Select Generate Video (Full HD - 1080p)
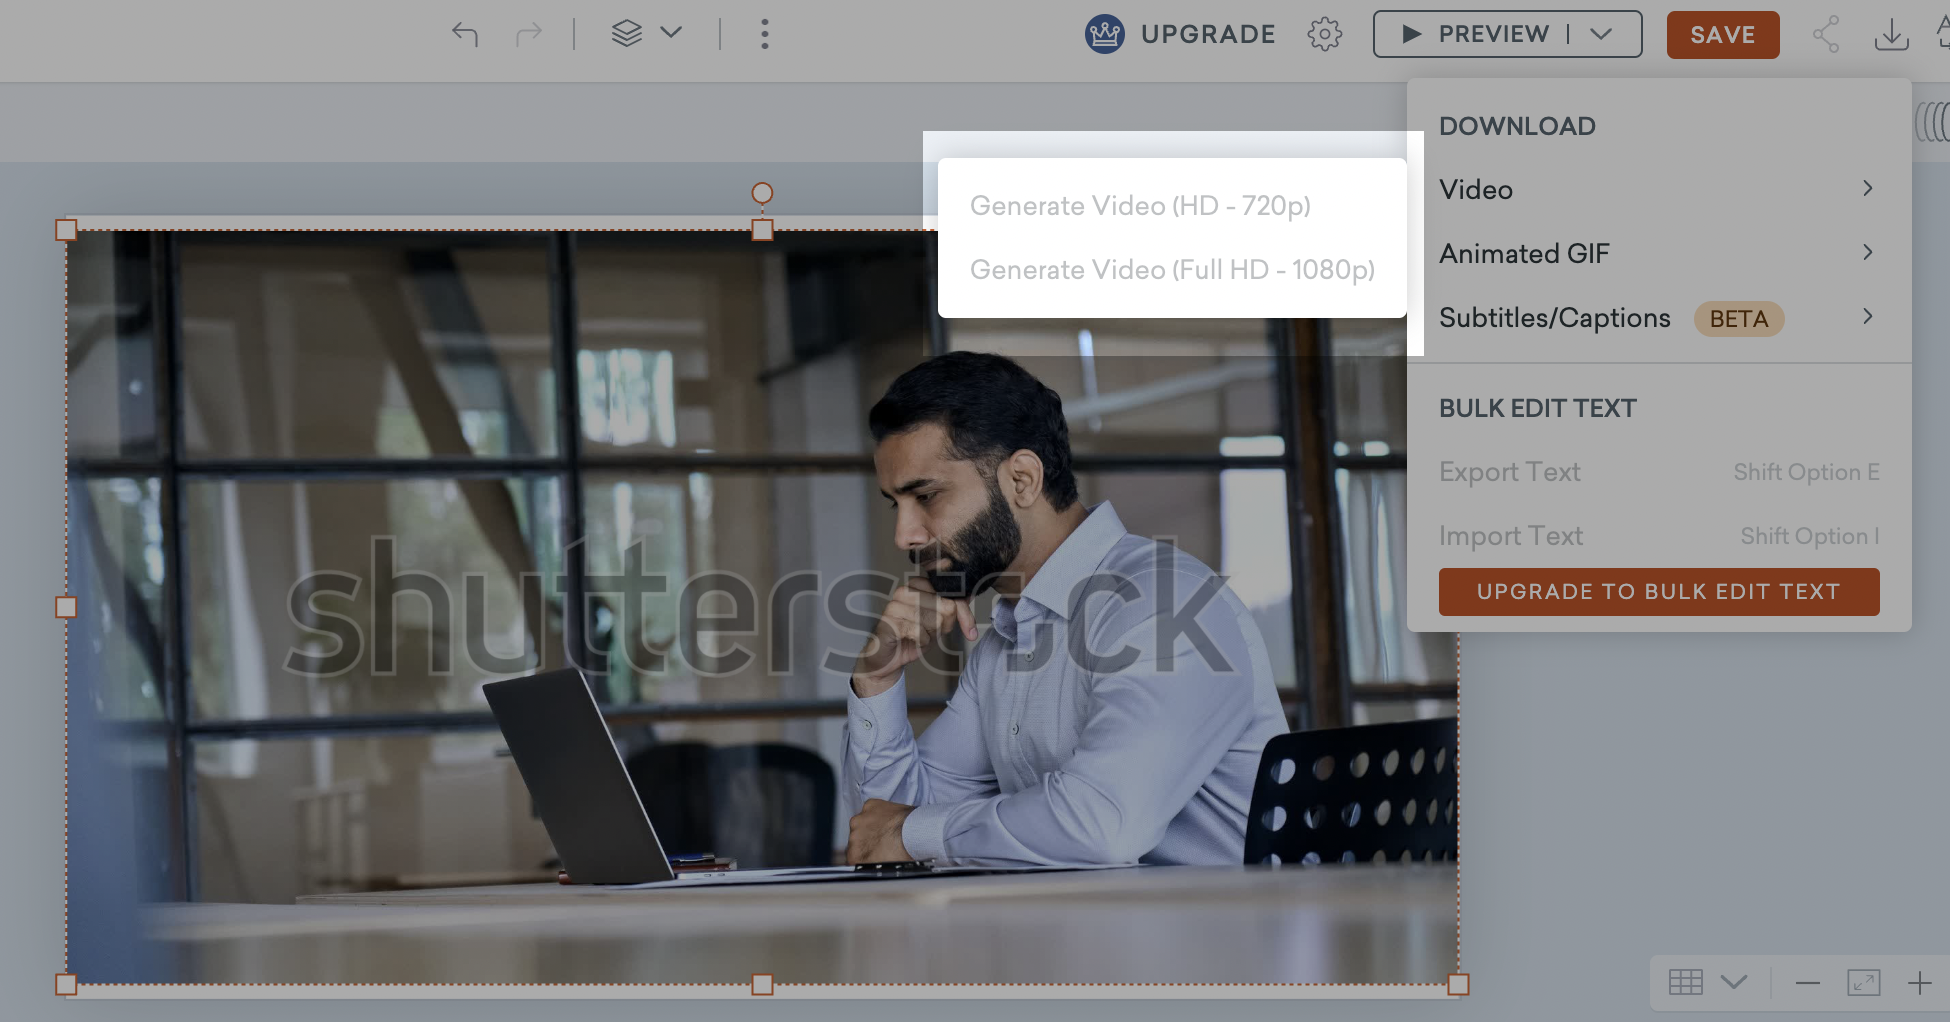 [1172, 270]
